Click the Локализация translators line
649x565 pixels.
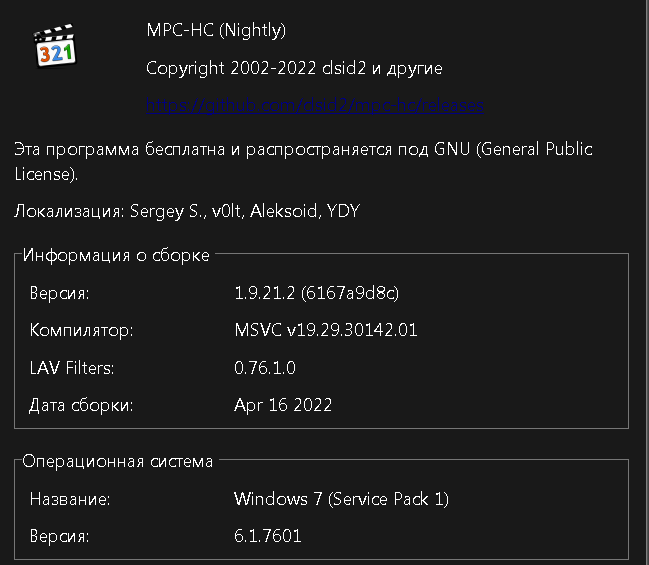tap(187, 211)
